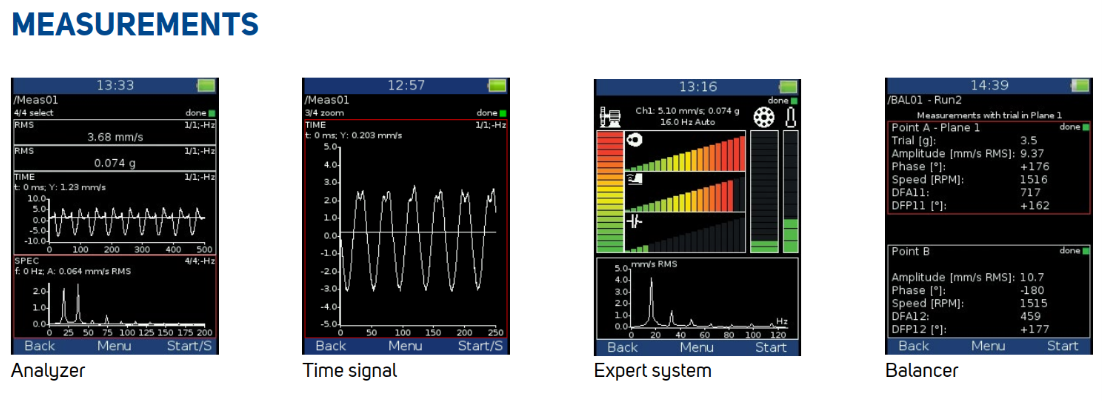1102x401 pixels.
Task: Click the Point B phase value -180
Action: click(1032, 290)
